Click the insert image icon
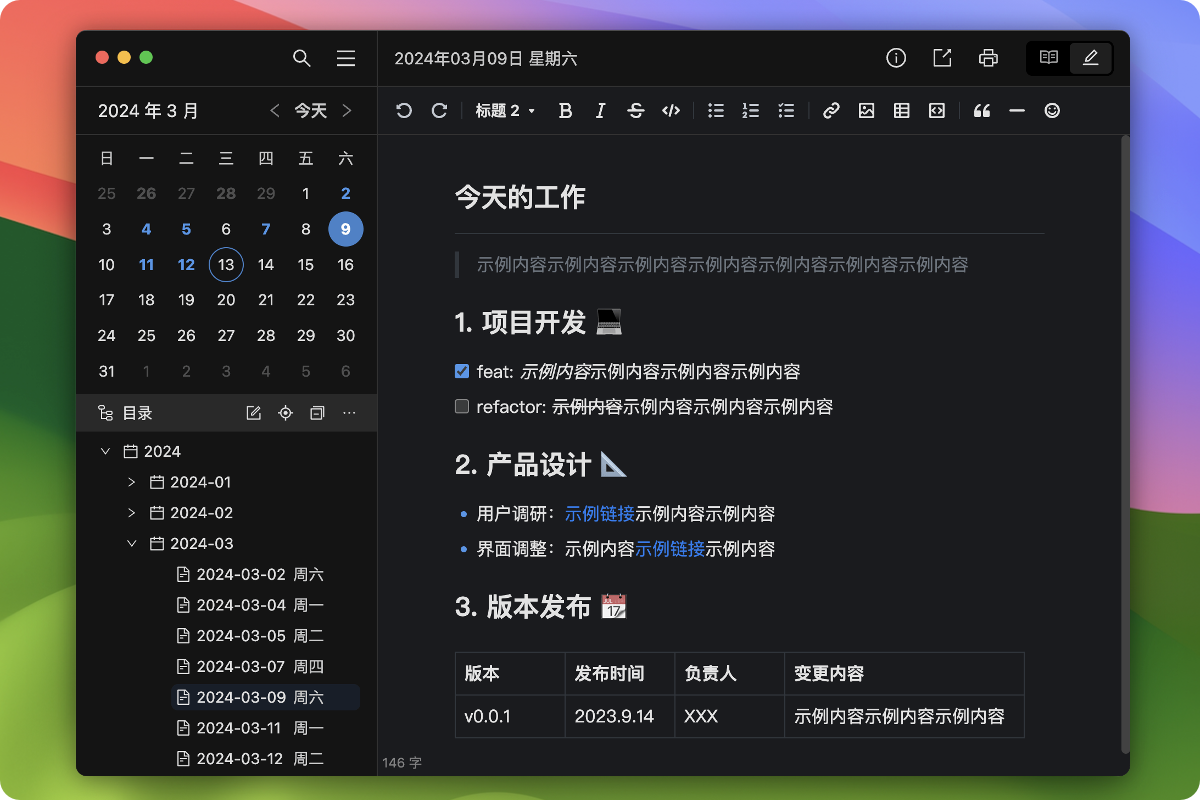The width and height of the screenshot is (1200, 800). click(866, 111)
